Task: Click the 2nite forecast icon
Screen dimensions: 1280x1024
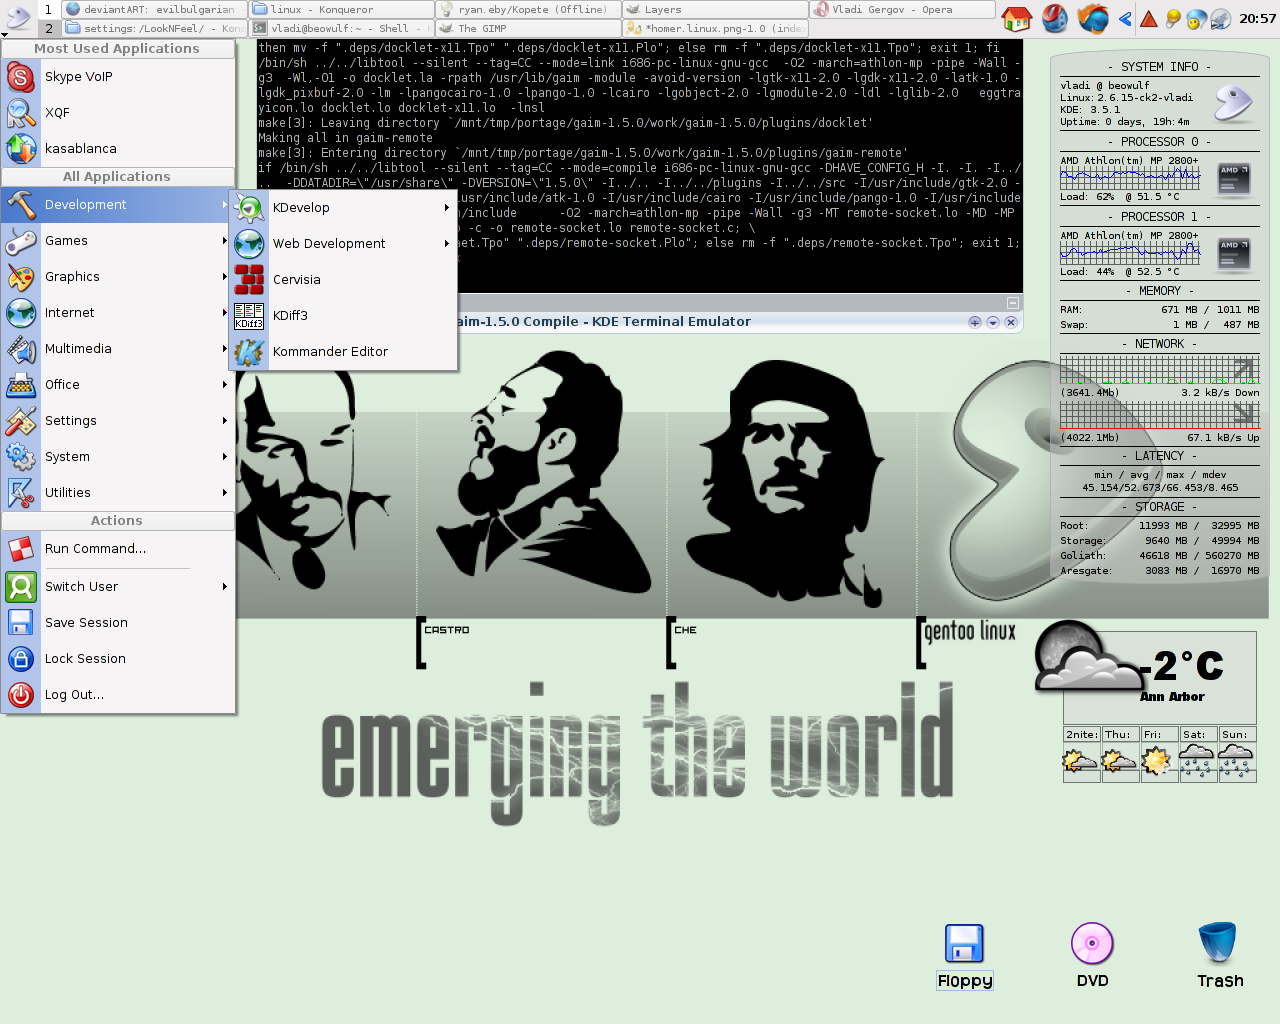Action: tap(1080, 761)
